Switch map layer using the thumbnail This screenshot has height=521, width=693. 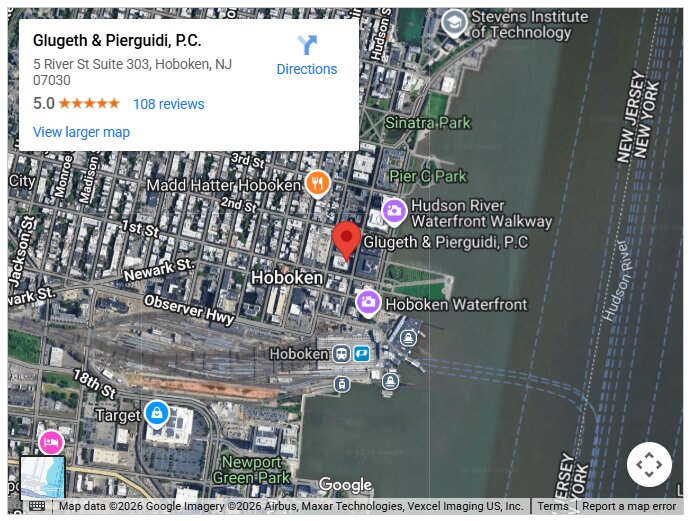[x=42, y=479]
